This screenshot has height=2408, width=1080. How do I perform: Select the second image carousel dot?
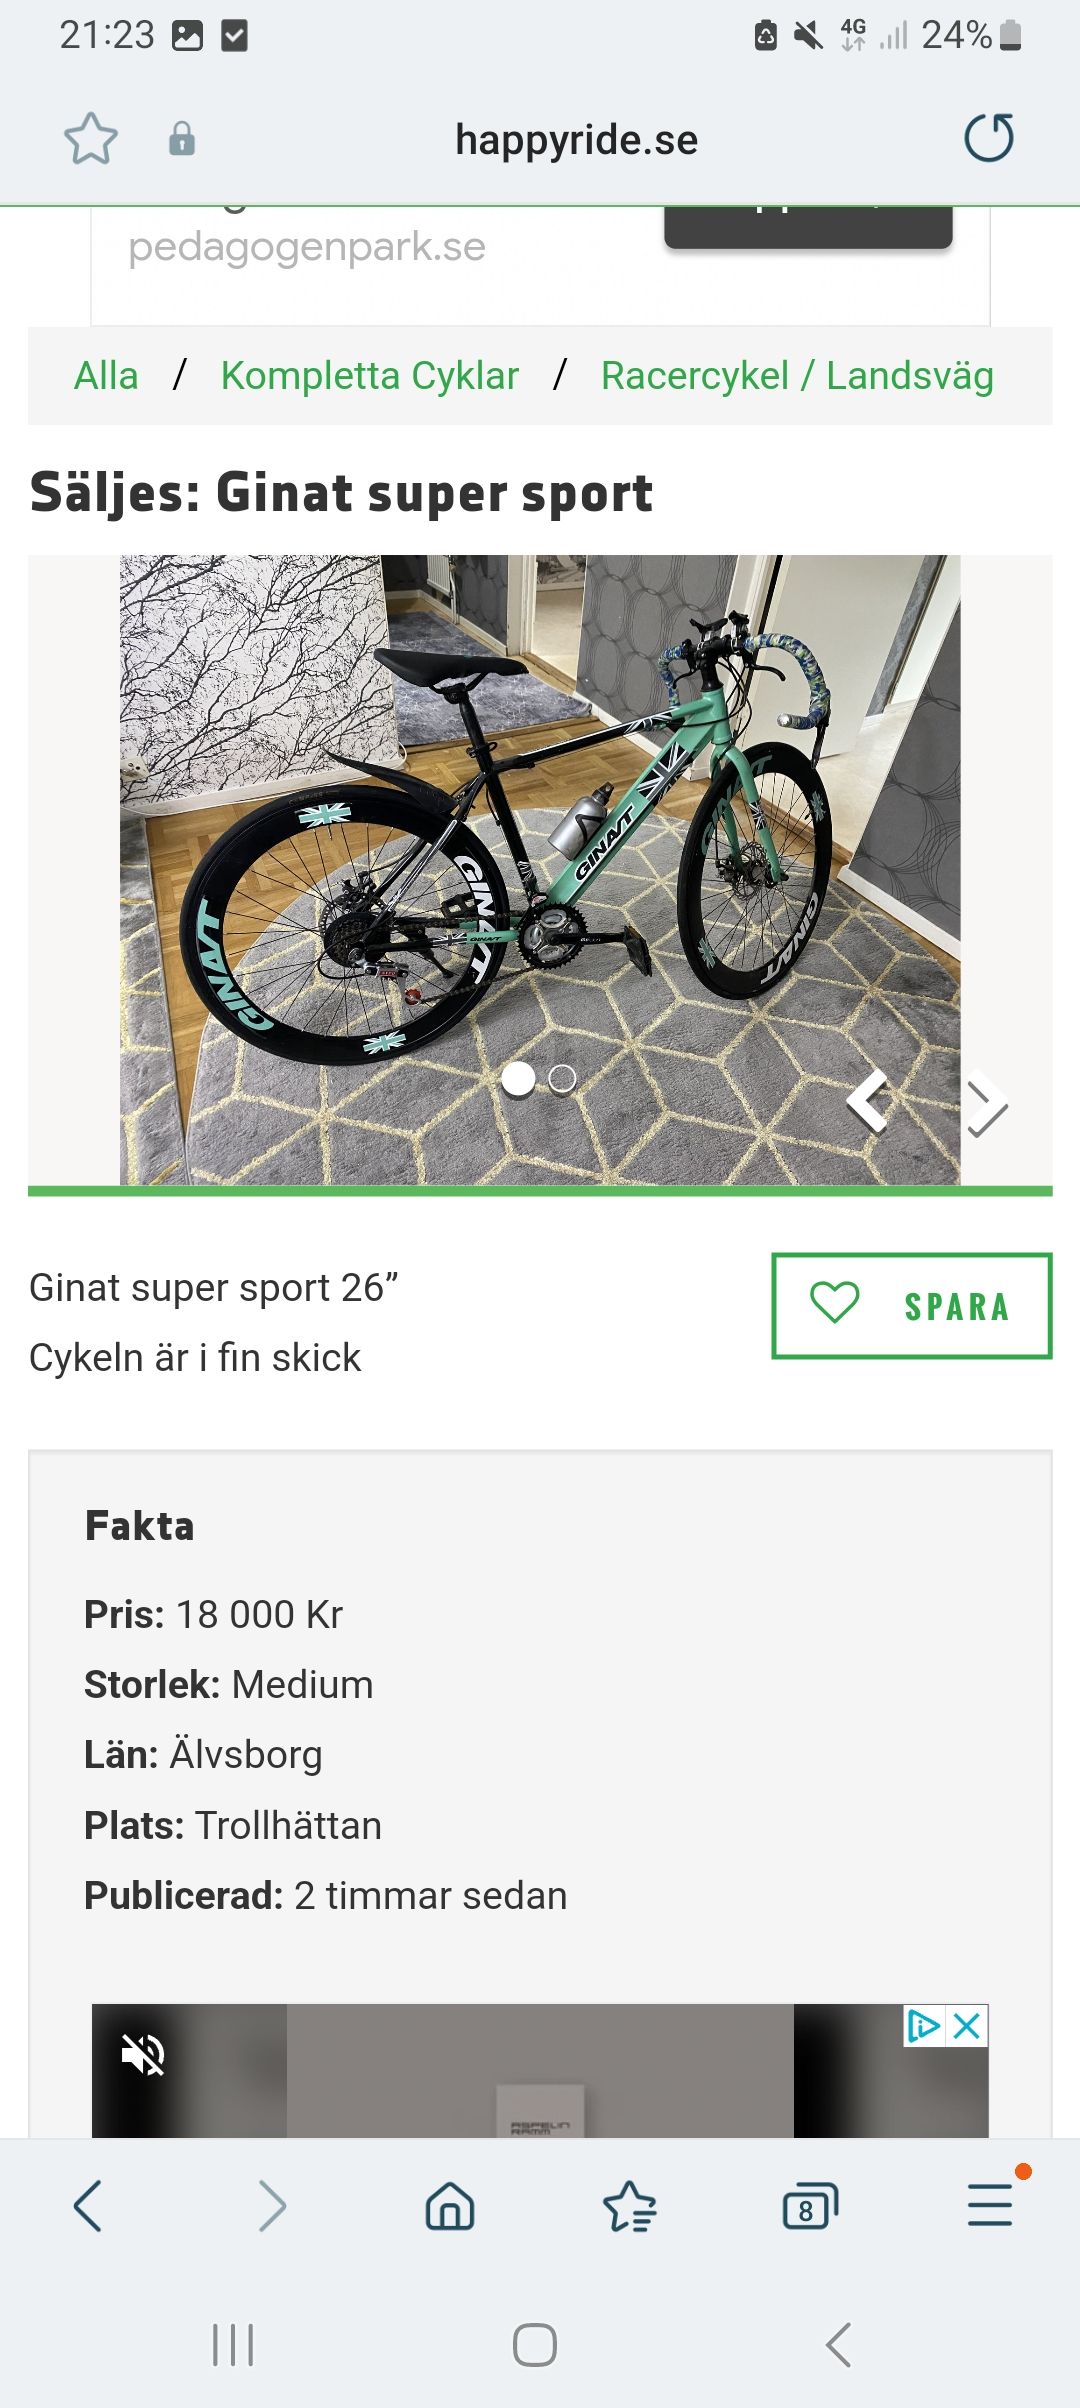(x=562, y=1078)
